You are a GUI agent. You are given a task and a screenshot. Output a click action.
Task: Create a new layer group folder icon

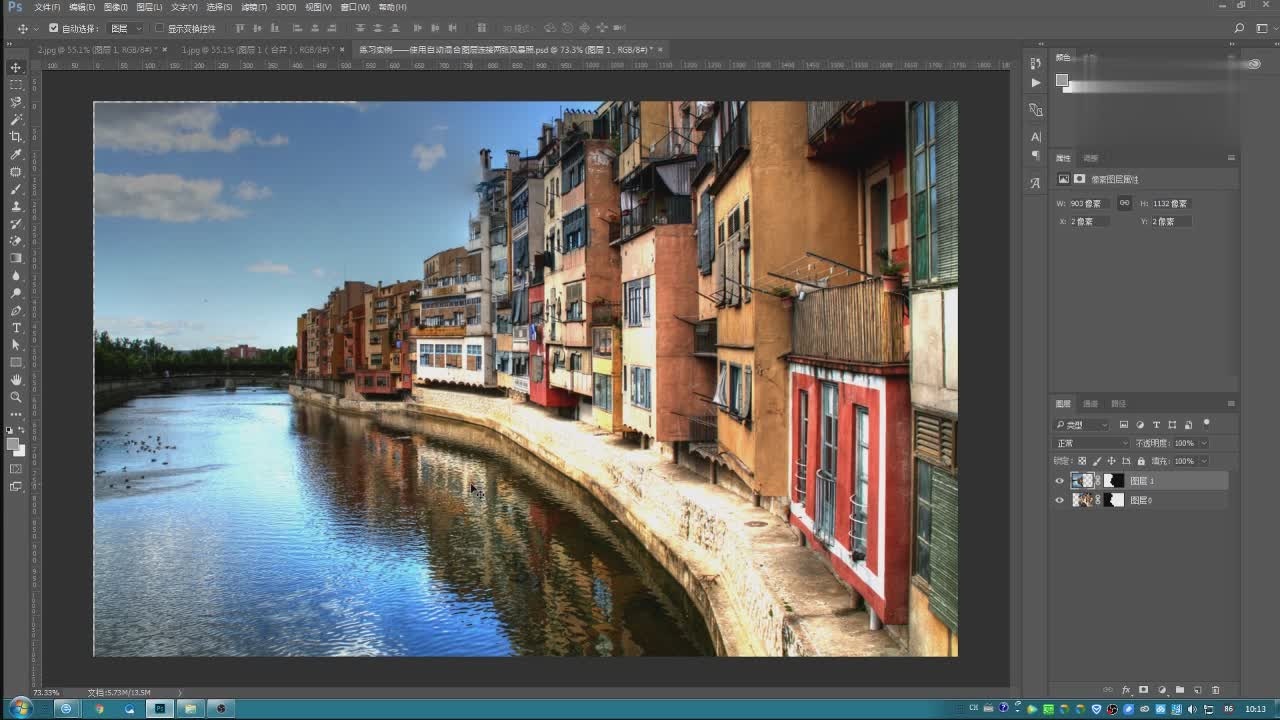click(1180, 690)
